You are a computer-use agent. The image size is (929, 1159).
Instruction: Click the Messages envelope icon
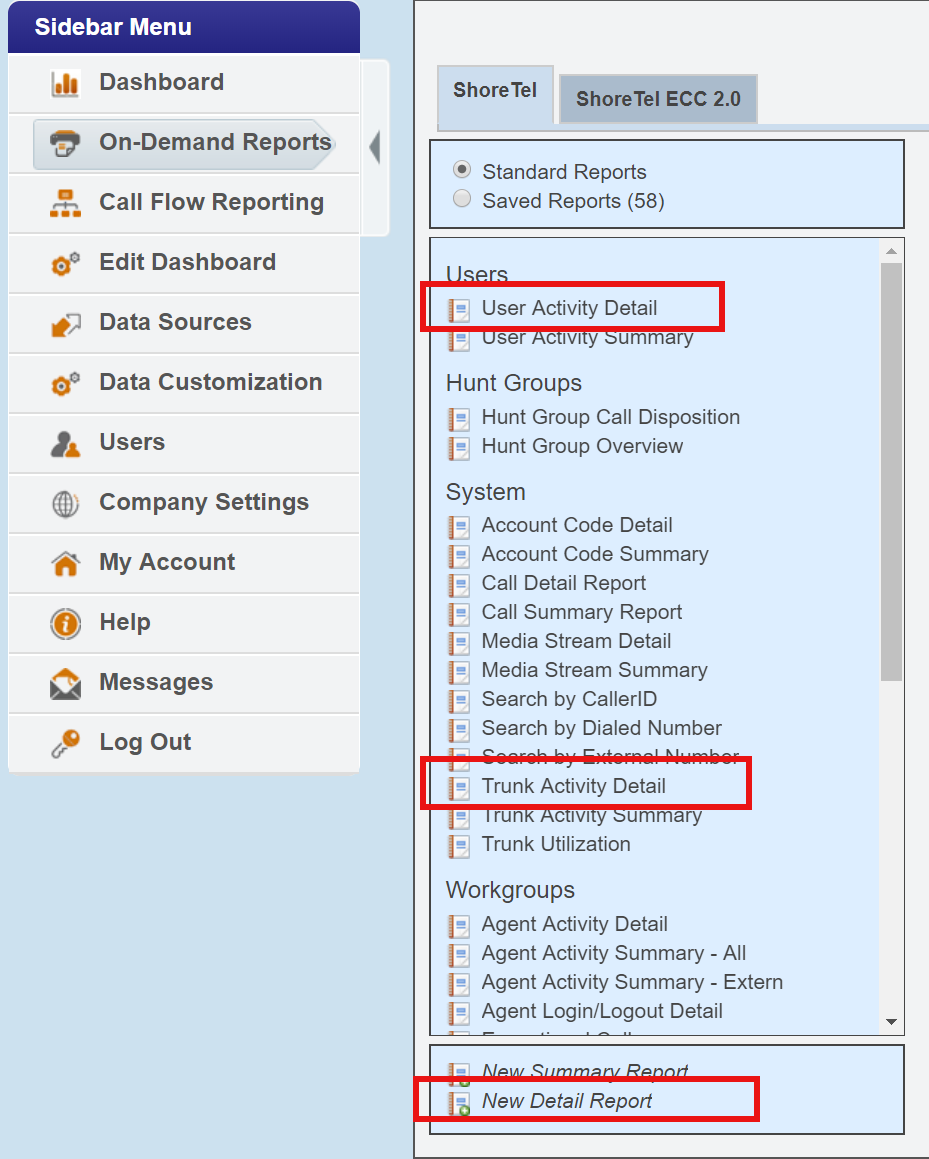[x=65, y=683]
